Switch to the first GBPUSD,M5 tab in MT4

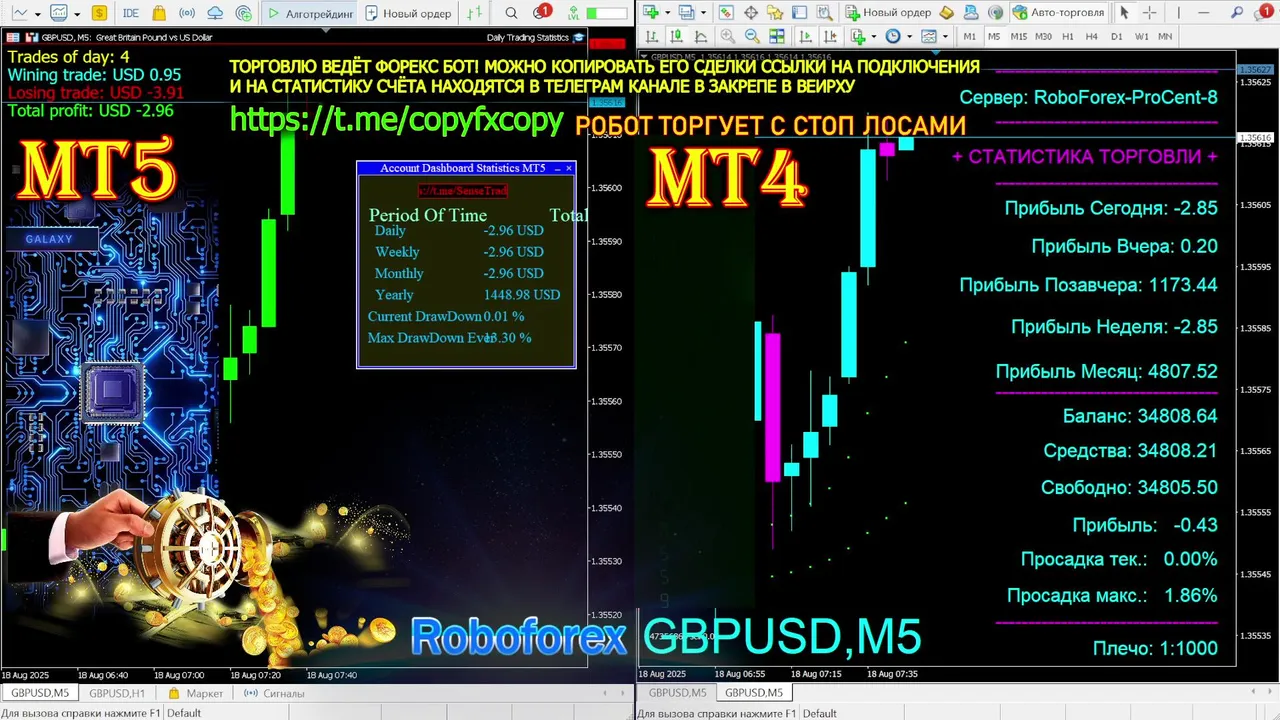tap(677, 693)
